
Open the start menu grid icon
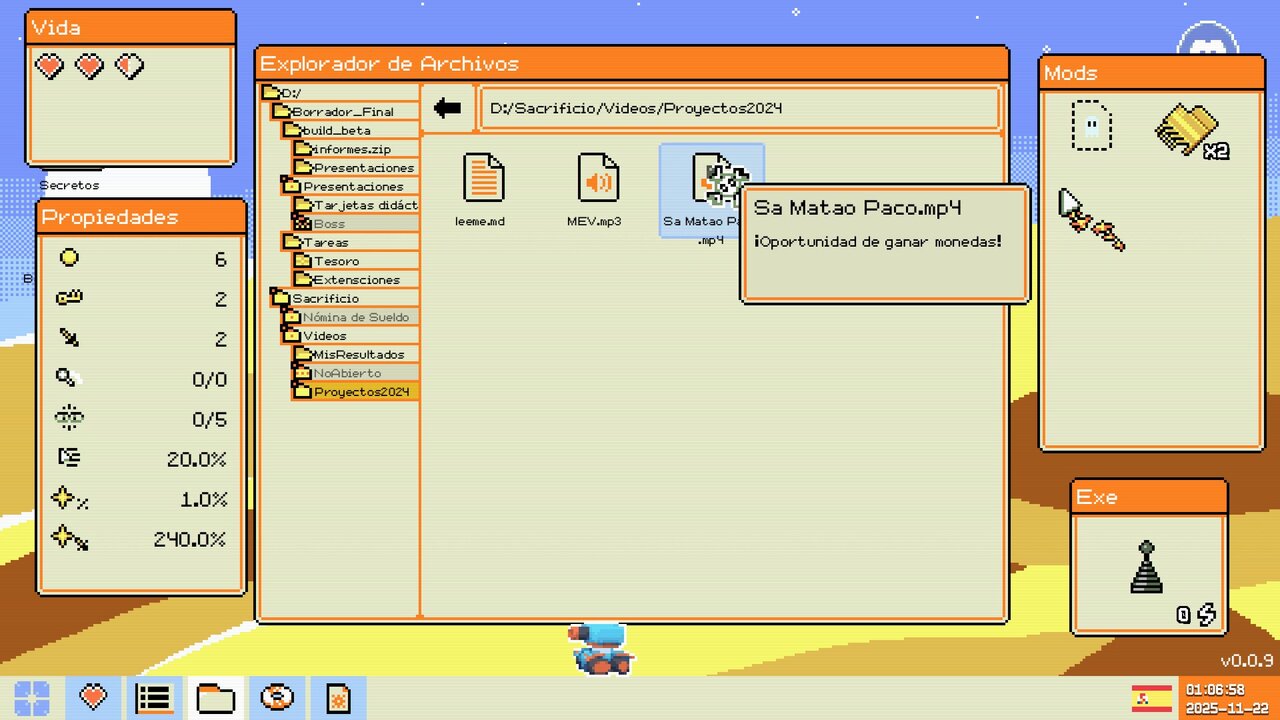click(x=32, y=696)
